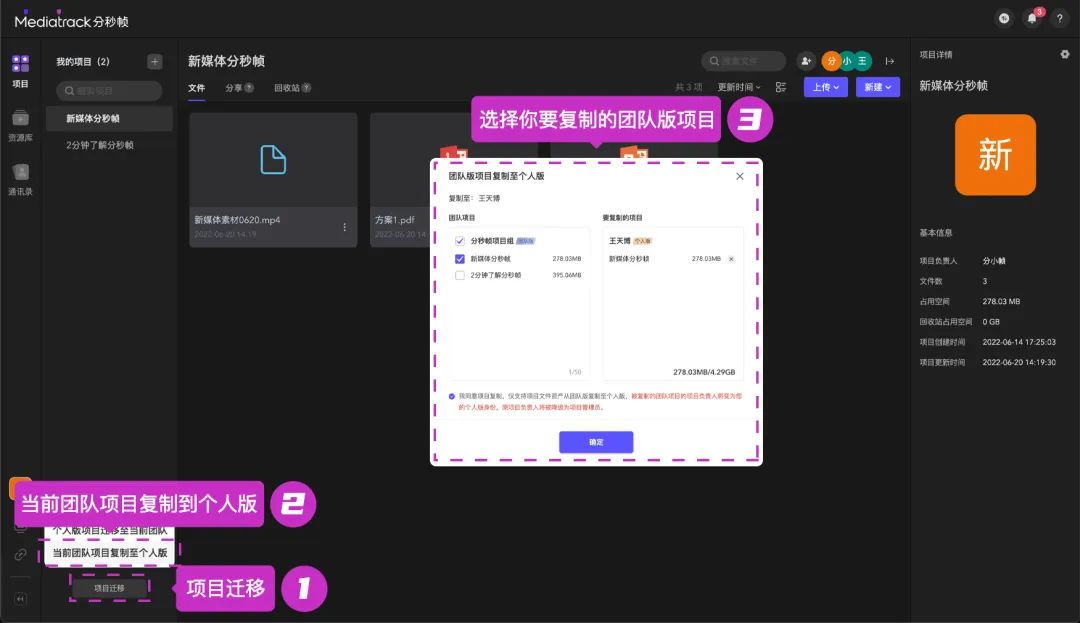This screenshot has height=623, width=1080.
Task: Click the 项目迁移 migration button
Action: click(x=109, y=588)
